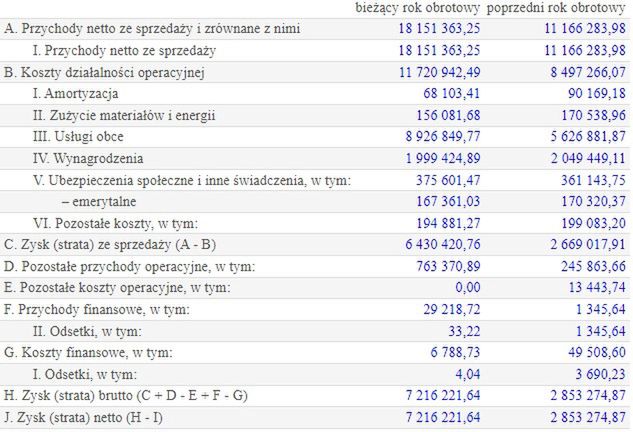The image size is (633, 432).
Task: Click the 'IV. Wynagrodzenia' row label
Action: point(88,158)
